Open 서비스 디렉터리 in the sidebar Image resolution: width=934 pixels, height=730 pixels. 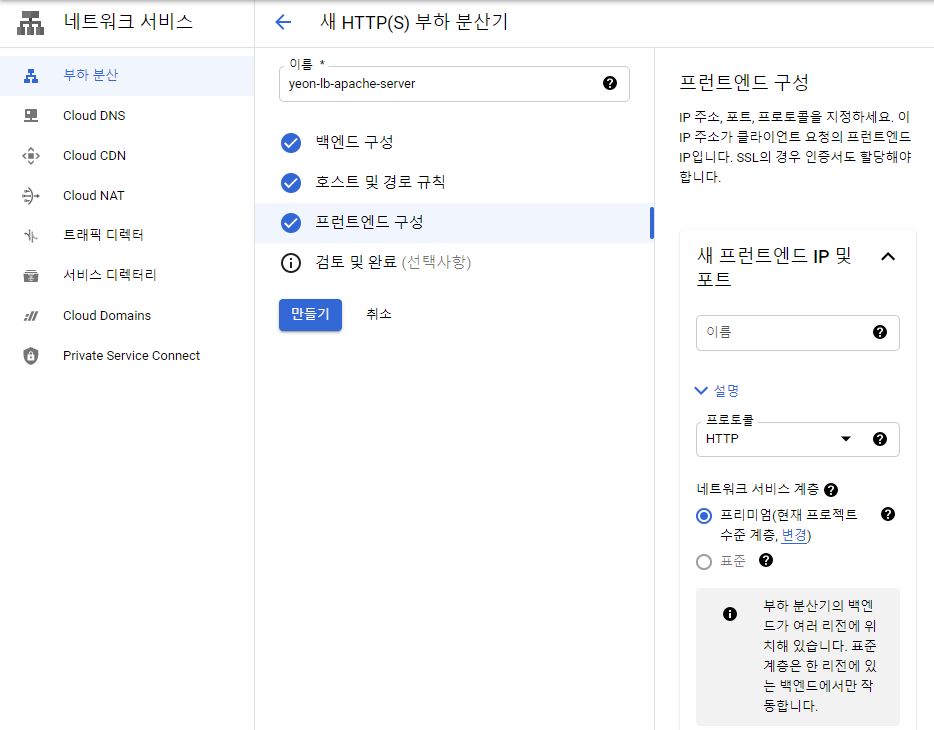tap(127, 276)
